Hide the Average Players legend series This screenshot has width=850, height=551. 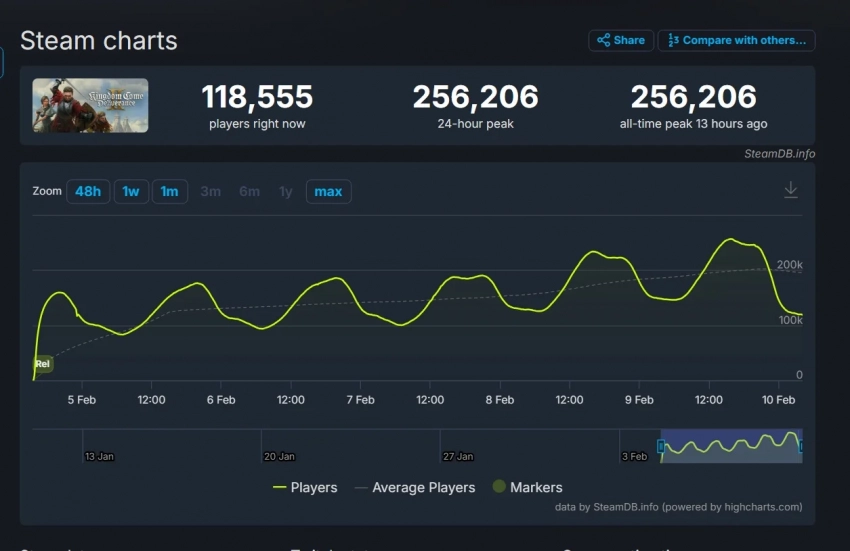[x=414, y=488]
